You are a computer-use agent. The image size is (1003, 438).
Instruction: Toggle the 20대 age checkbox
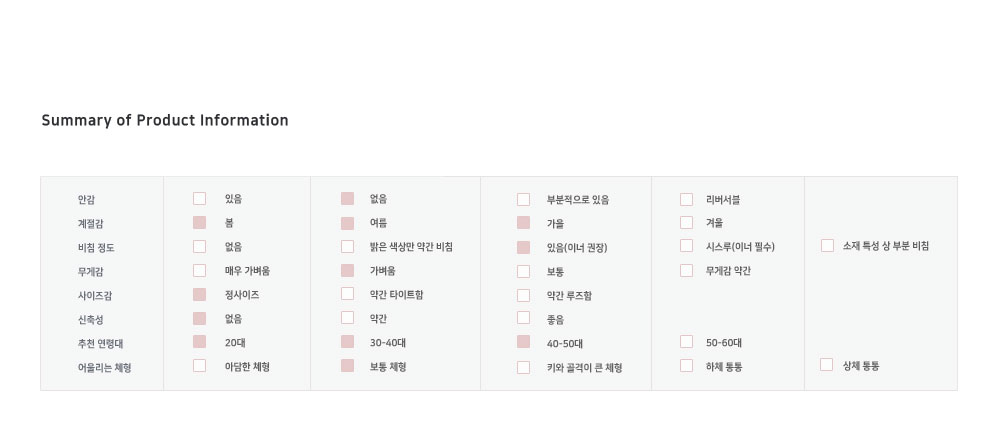(200, 342)
